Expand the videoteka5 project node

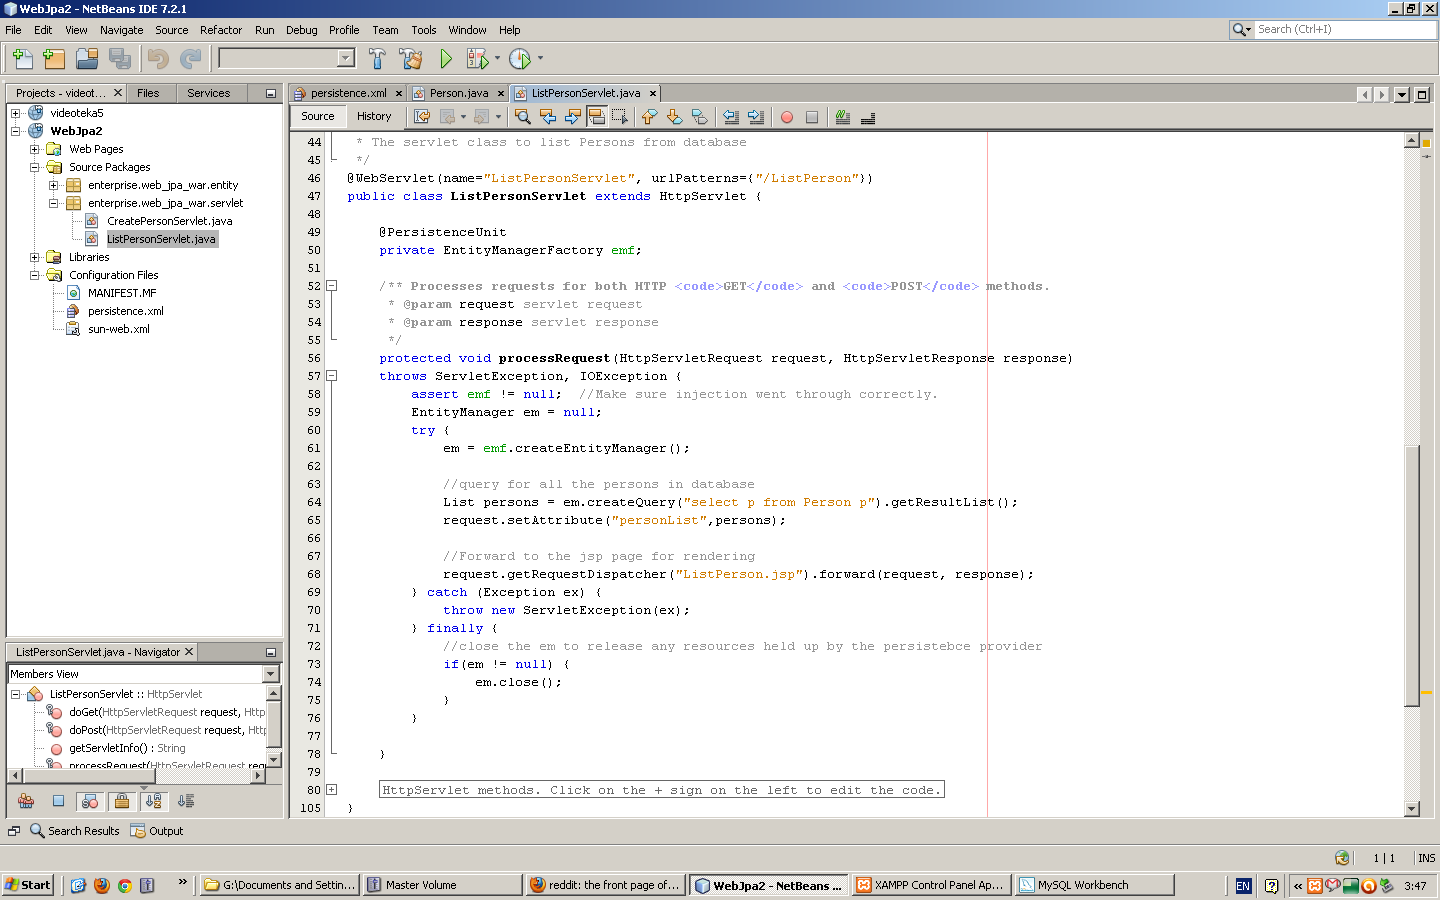[x=16, y=113]
